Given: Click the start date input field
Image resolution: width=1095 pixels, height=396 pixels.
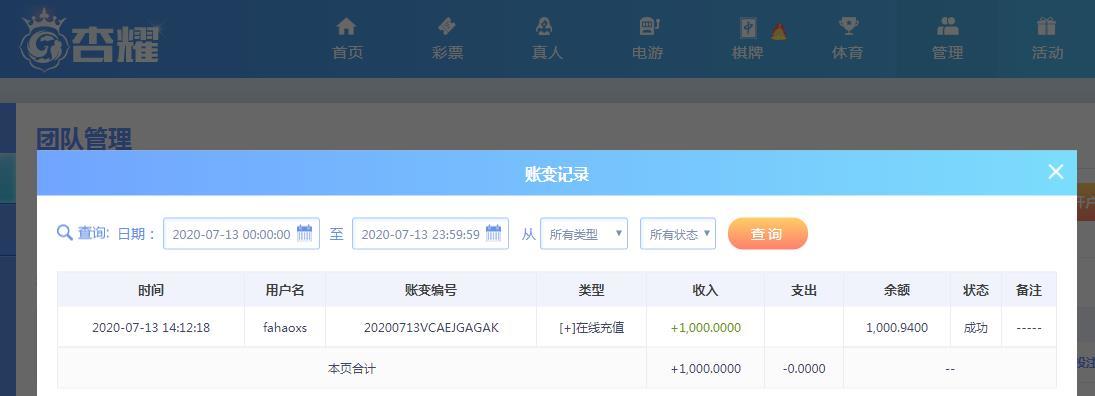Looking at the screenshot, I should click(242, 234).
